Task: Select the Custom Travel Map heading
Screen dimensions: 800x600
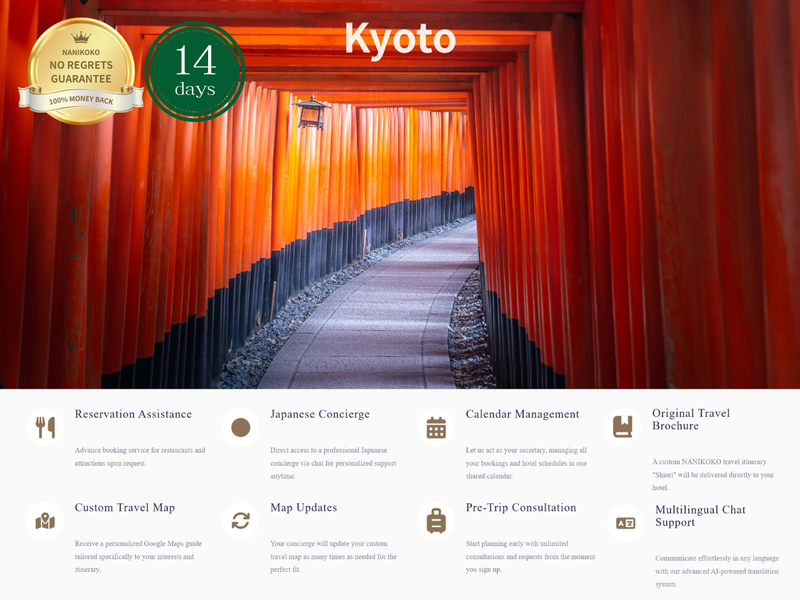Action: click(x=125, y=508)
